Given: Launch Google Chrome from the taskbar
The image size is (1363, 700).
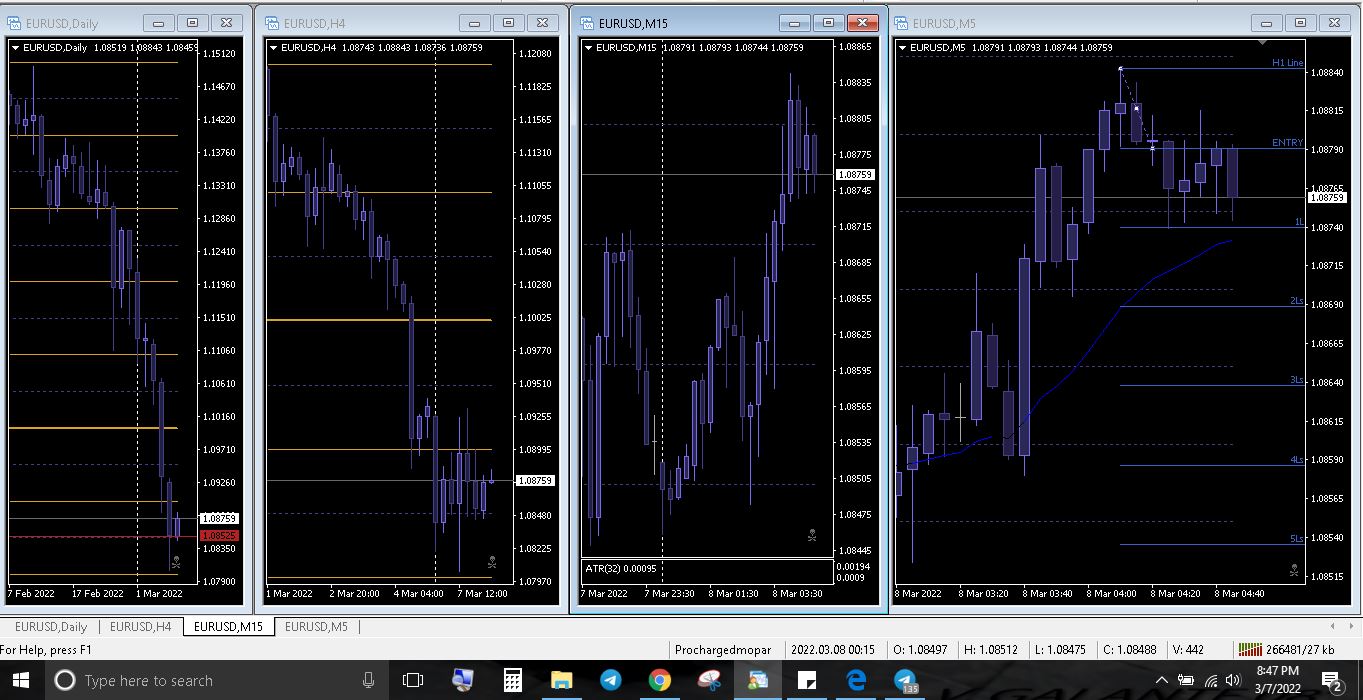Looking at the screenshot, I should click(659, 680).
